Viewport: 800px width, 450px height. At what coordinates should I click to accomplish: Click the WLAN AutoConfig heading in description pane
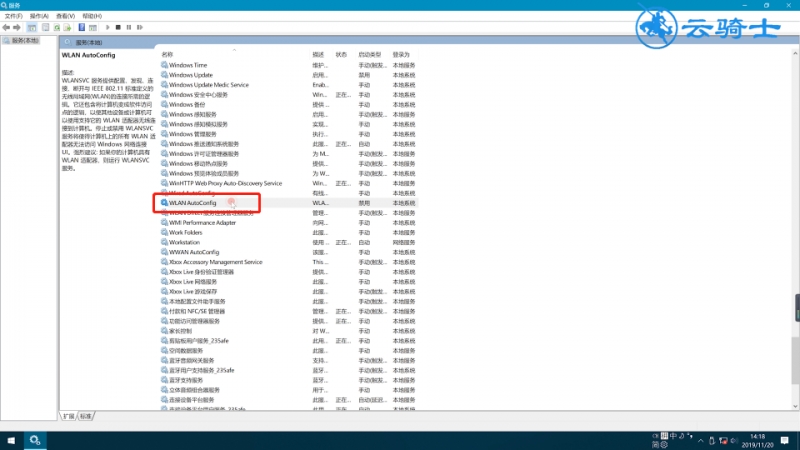click(89, 55)
